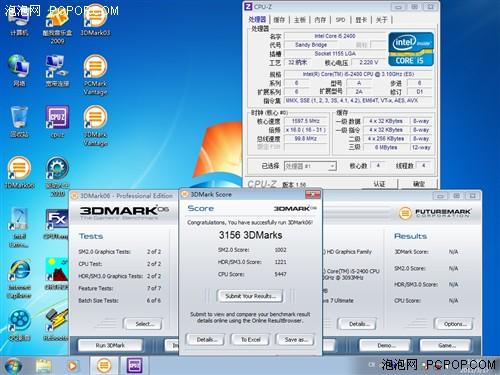Screen dimensions: 500x375
Task: Launch the cpuz desktop shortcut
Action: click(x=57, y=121)
